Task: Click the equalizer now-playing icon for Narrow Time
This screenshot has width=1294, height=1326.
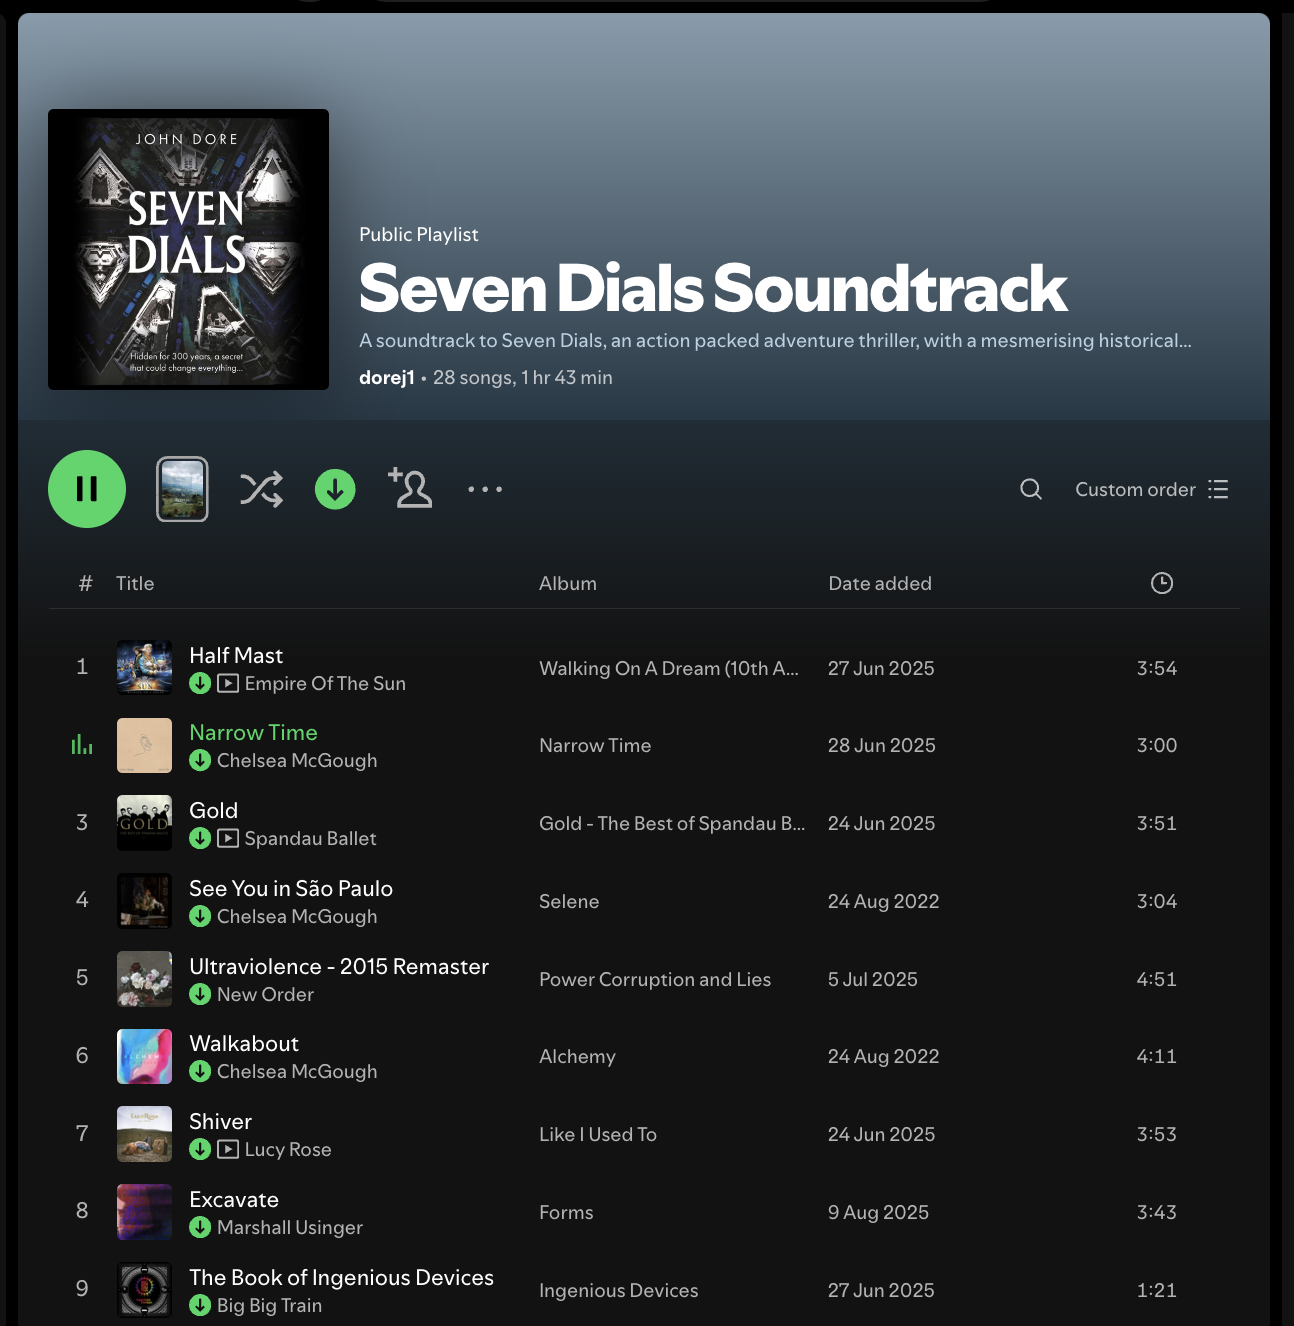Action: point(82,745)
